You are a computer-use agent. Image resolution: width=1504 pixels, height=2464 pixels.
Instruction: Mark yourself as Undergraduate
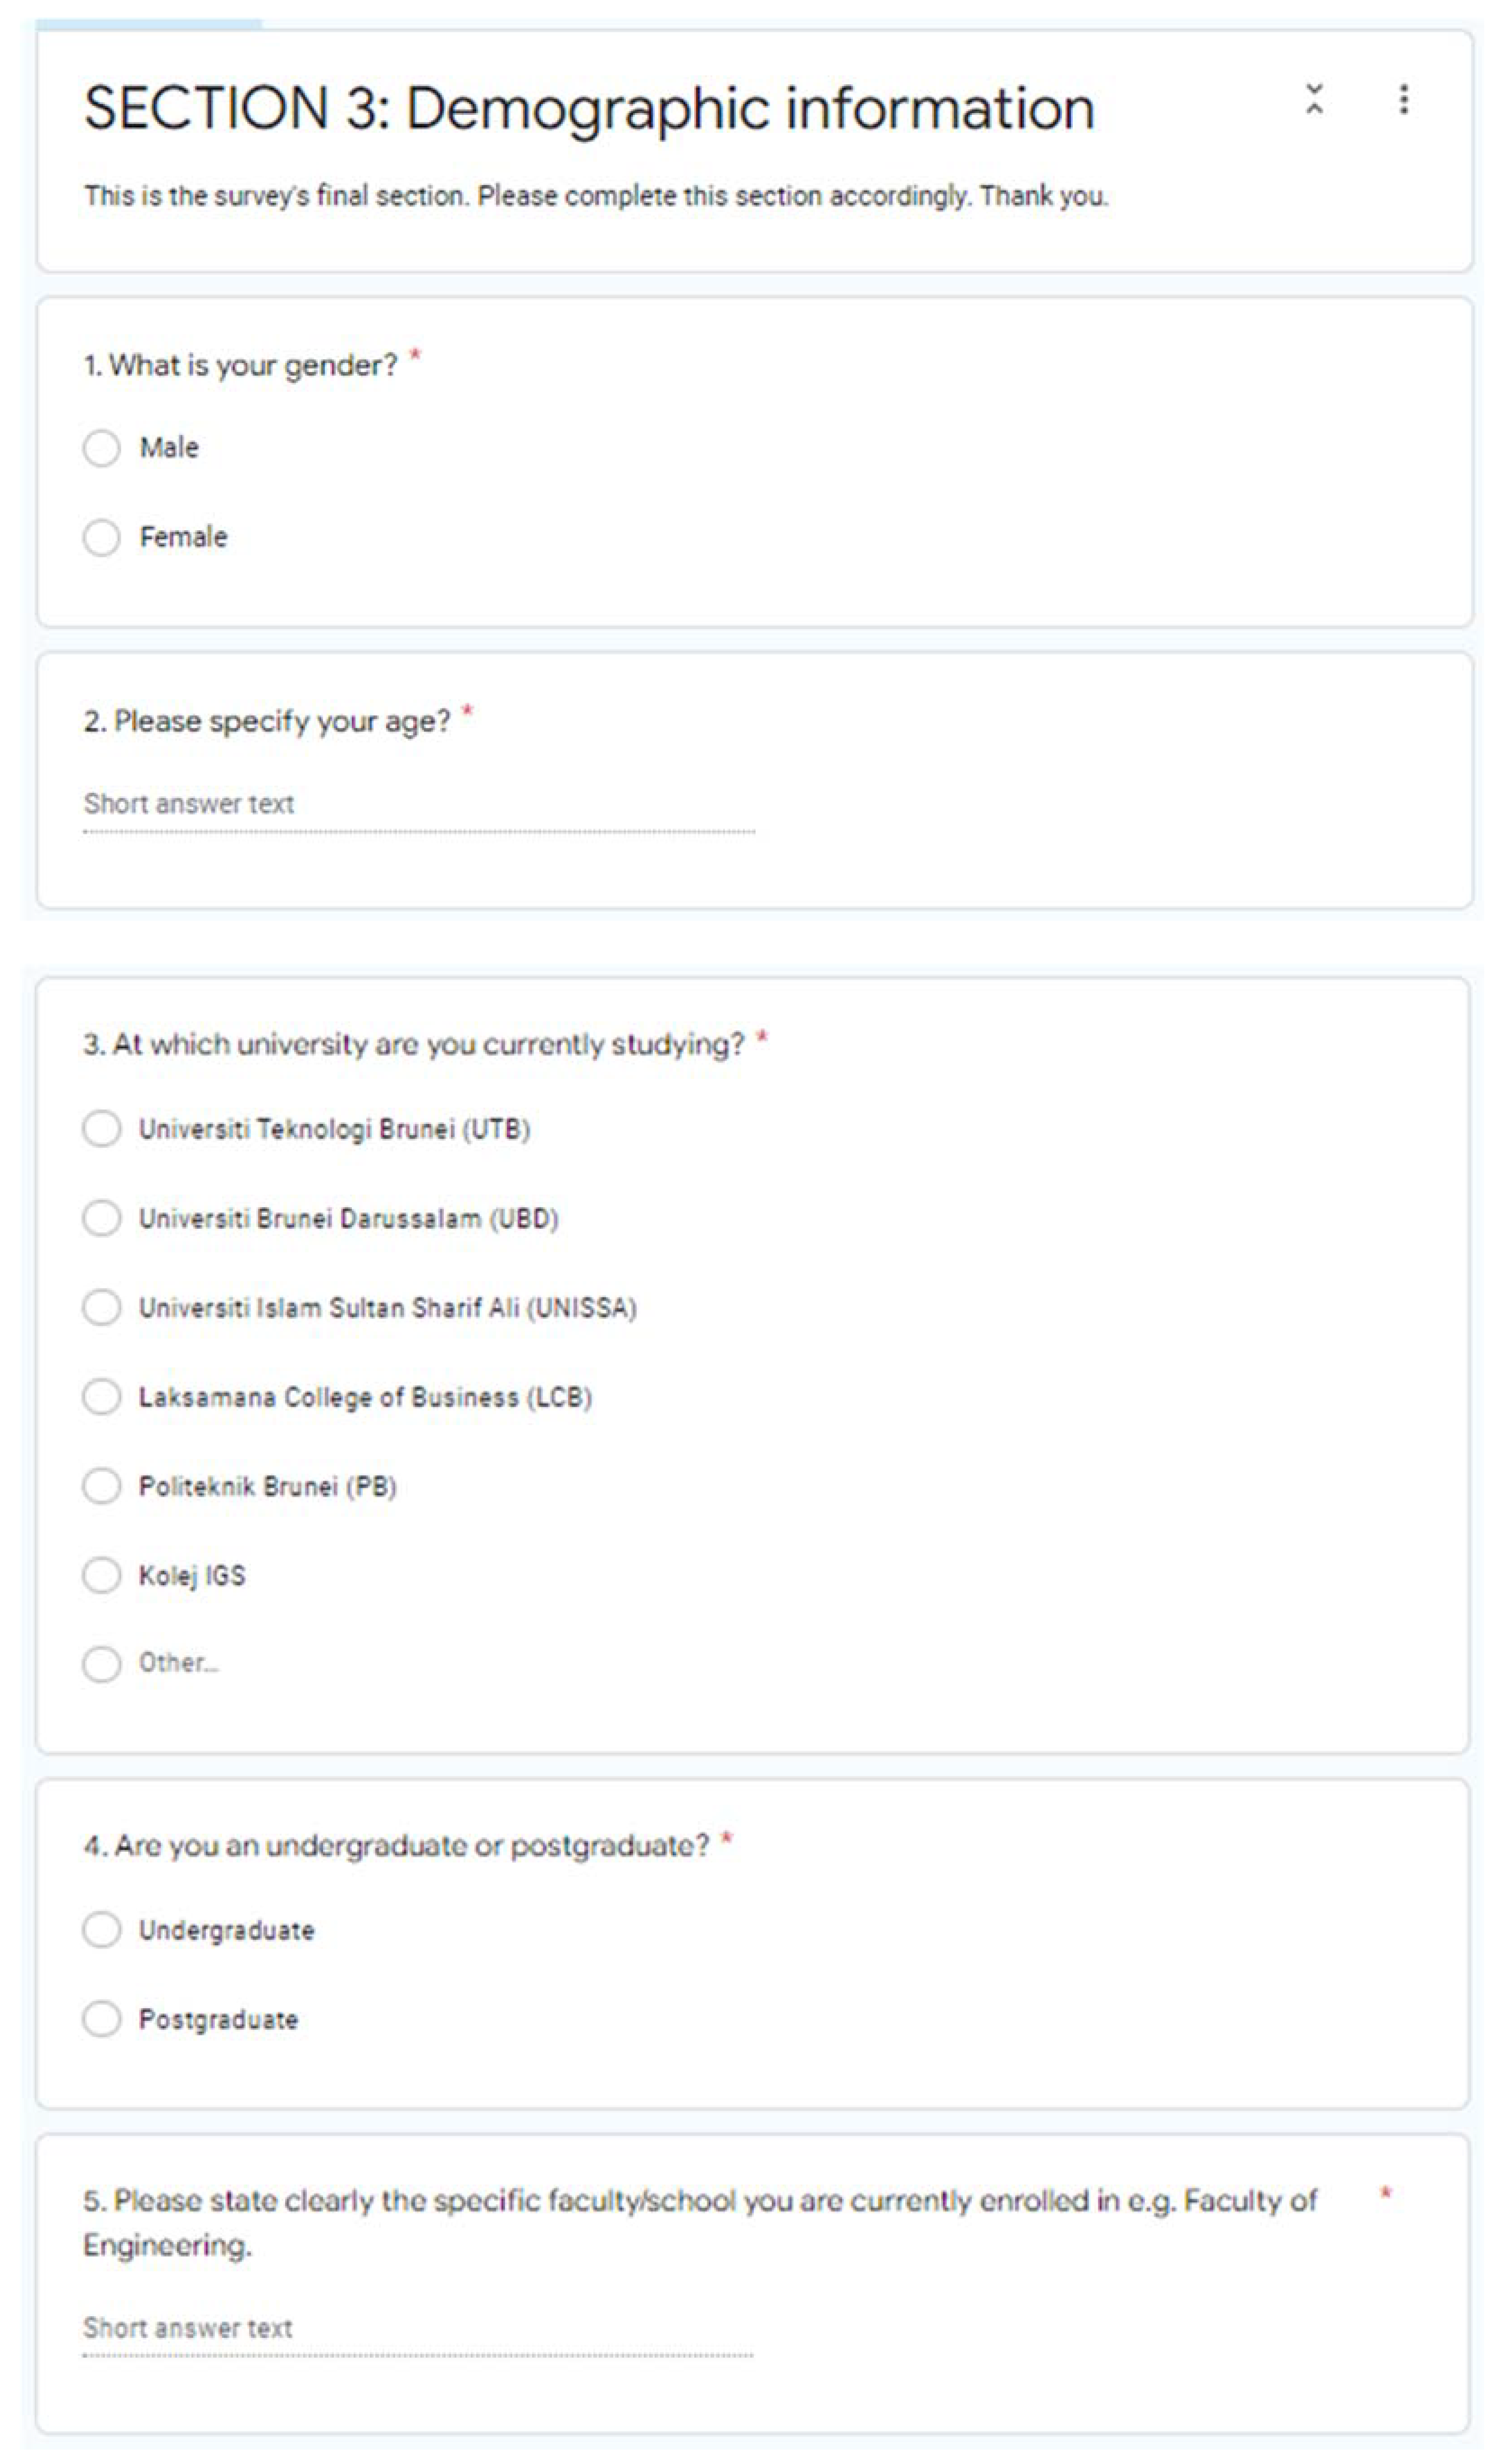tap(102, 1930)
